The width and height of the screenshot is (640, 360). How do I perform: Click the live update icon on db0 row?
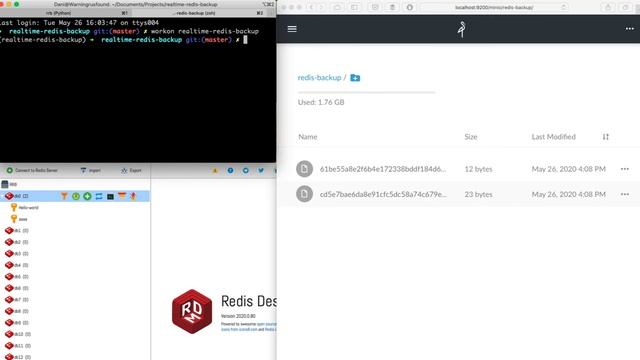click(x=76, y=196)
